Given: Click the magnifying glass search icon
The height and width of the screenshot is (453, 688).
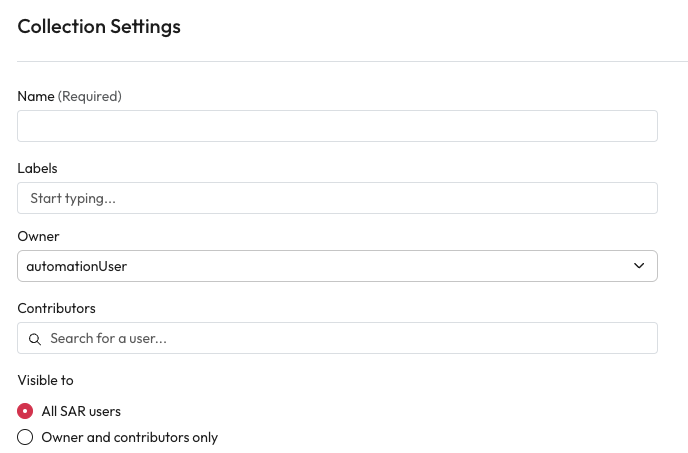Looking at the screenshot, I should 35,339.
